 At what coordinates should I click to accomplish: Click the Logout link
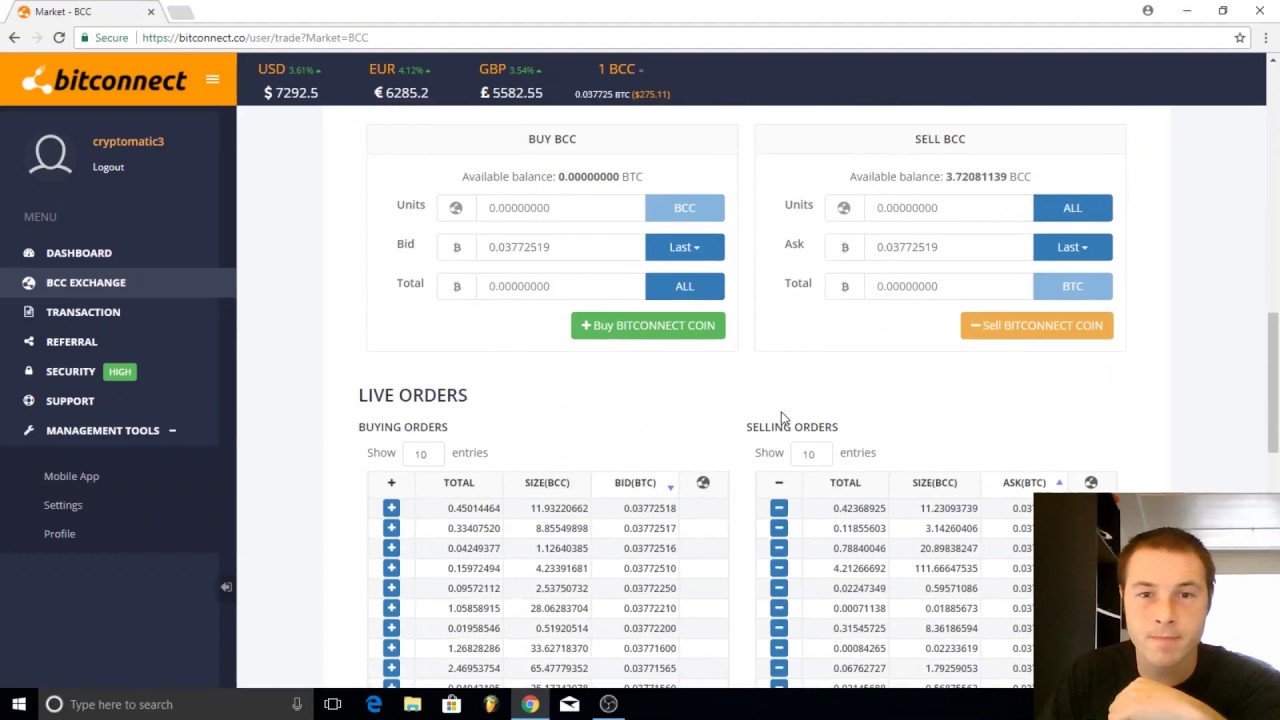coord(108,167)
